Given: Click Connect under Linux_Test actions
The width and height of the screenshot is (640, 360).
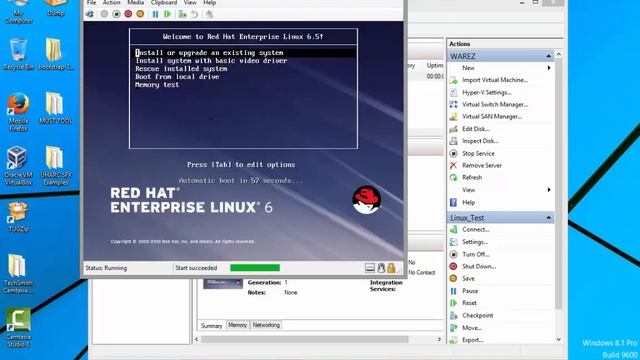Looking at the screenshot, I should tap(476, 230).
